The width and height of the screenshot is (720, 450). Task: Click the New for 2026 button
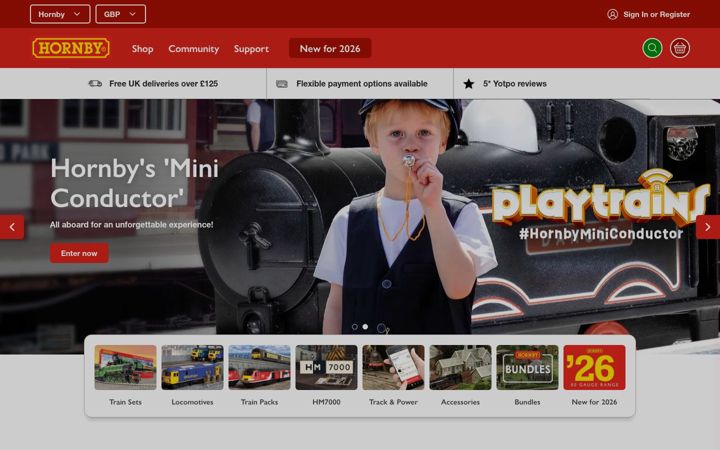[x=330, y=48]
